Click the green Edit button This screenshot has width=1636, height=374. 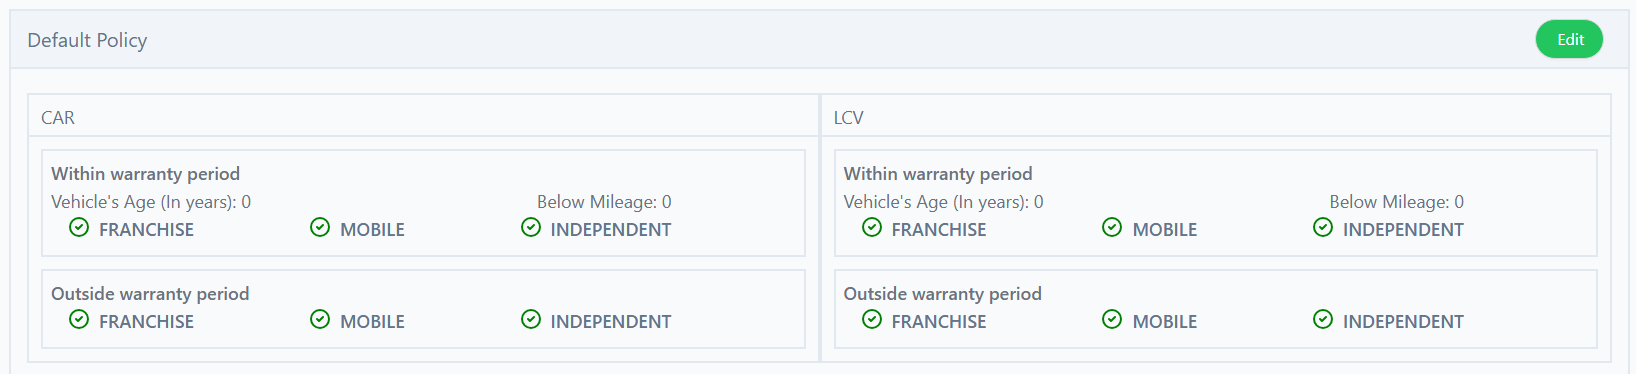(x=1569, y=39)
